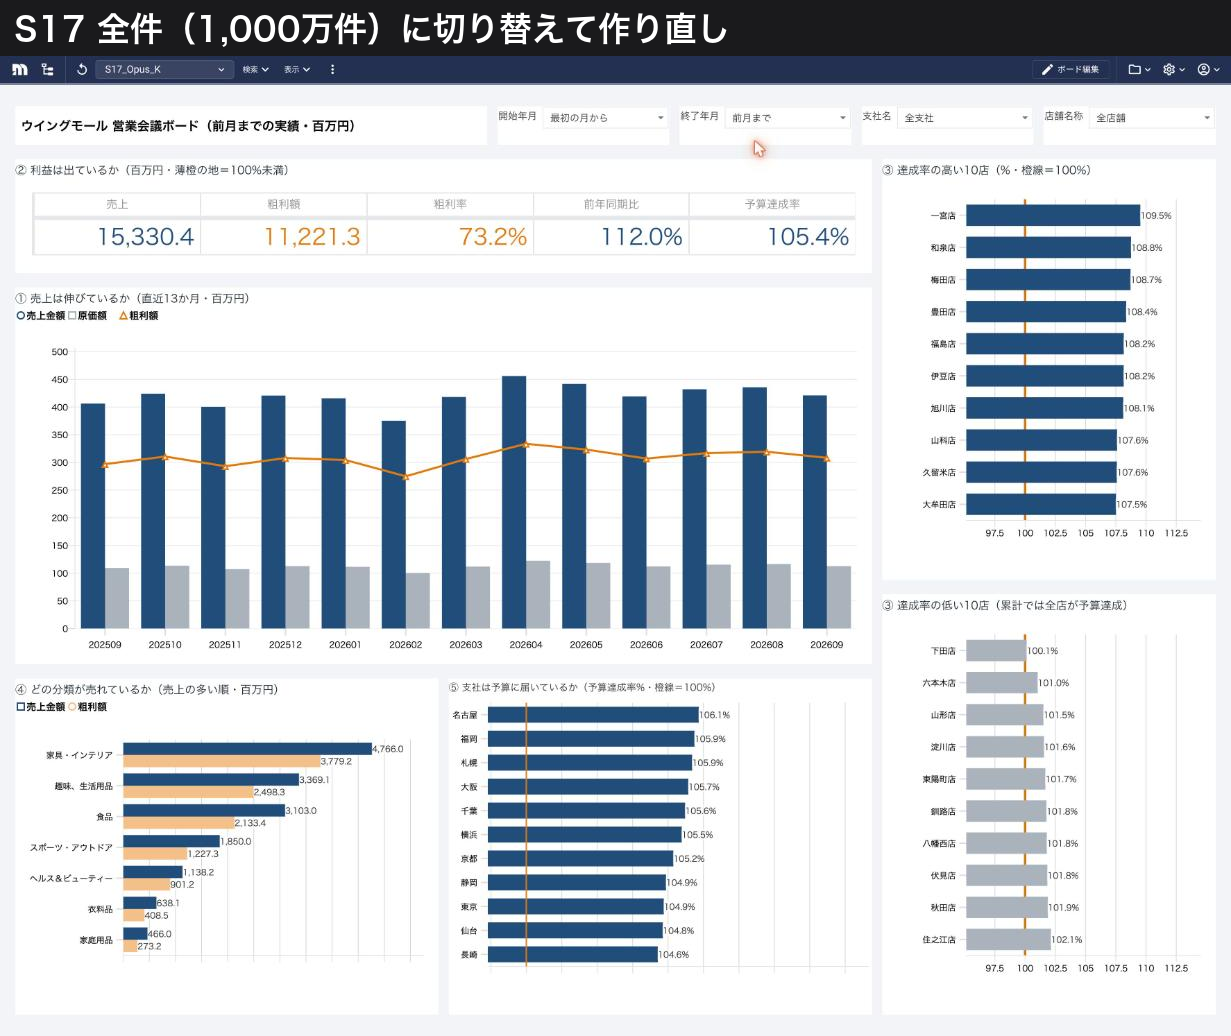This screenshot has height=1036, width=1231.
Task: Click the 202604 sales bar in monthly chart
Action: coord(514,502)
